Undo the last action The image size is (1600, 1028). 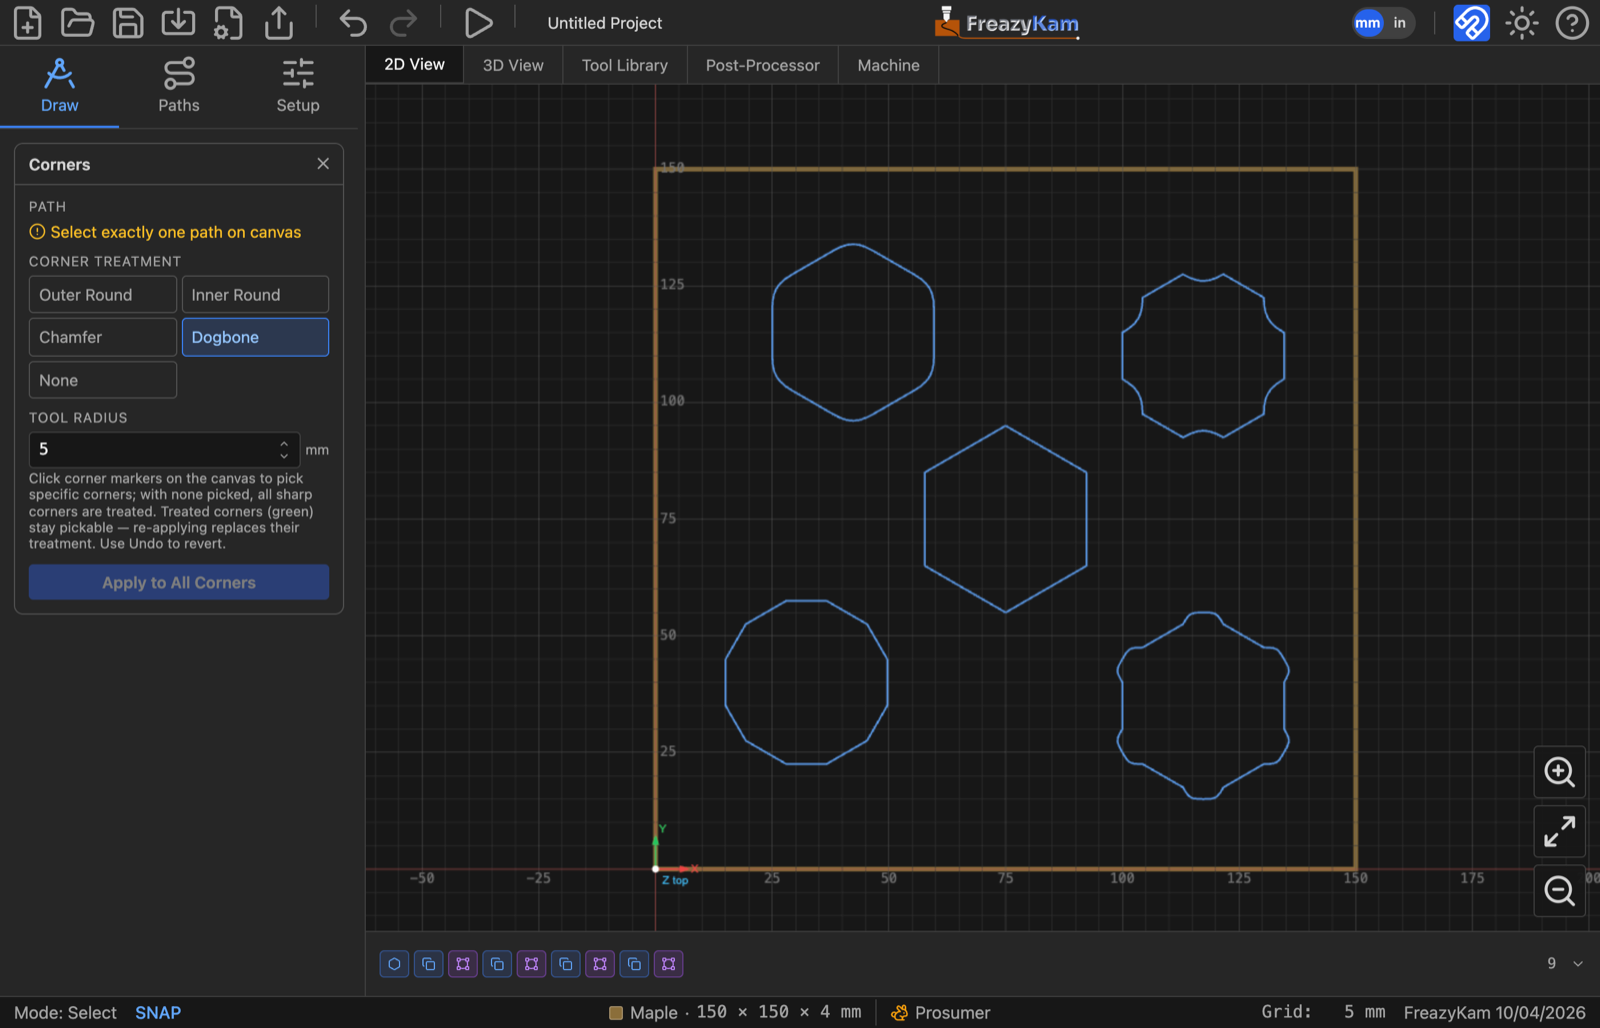[x=353, y=22]
